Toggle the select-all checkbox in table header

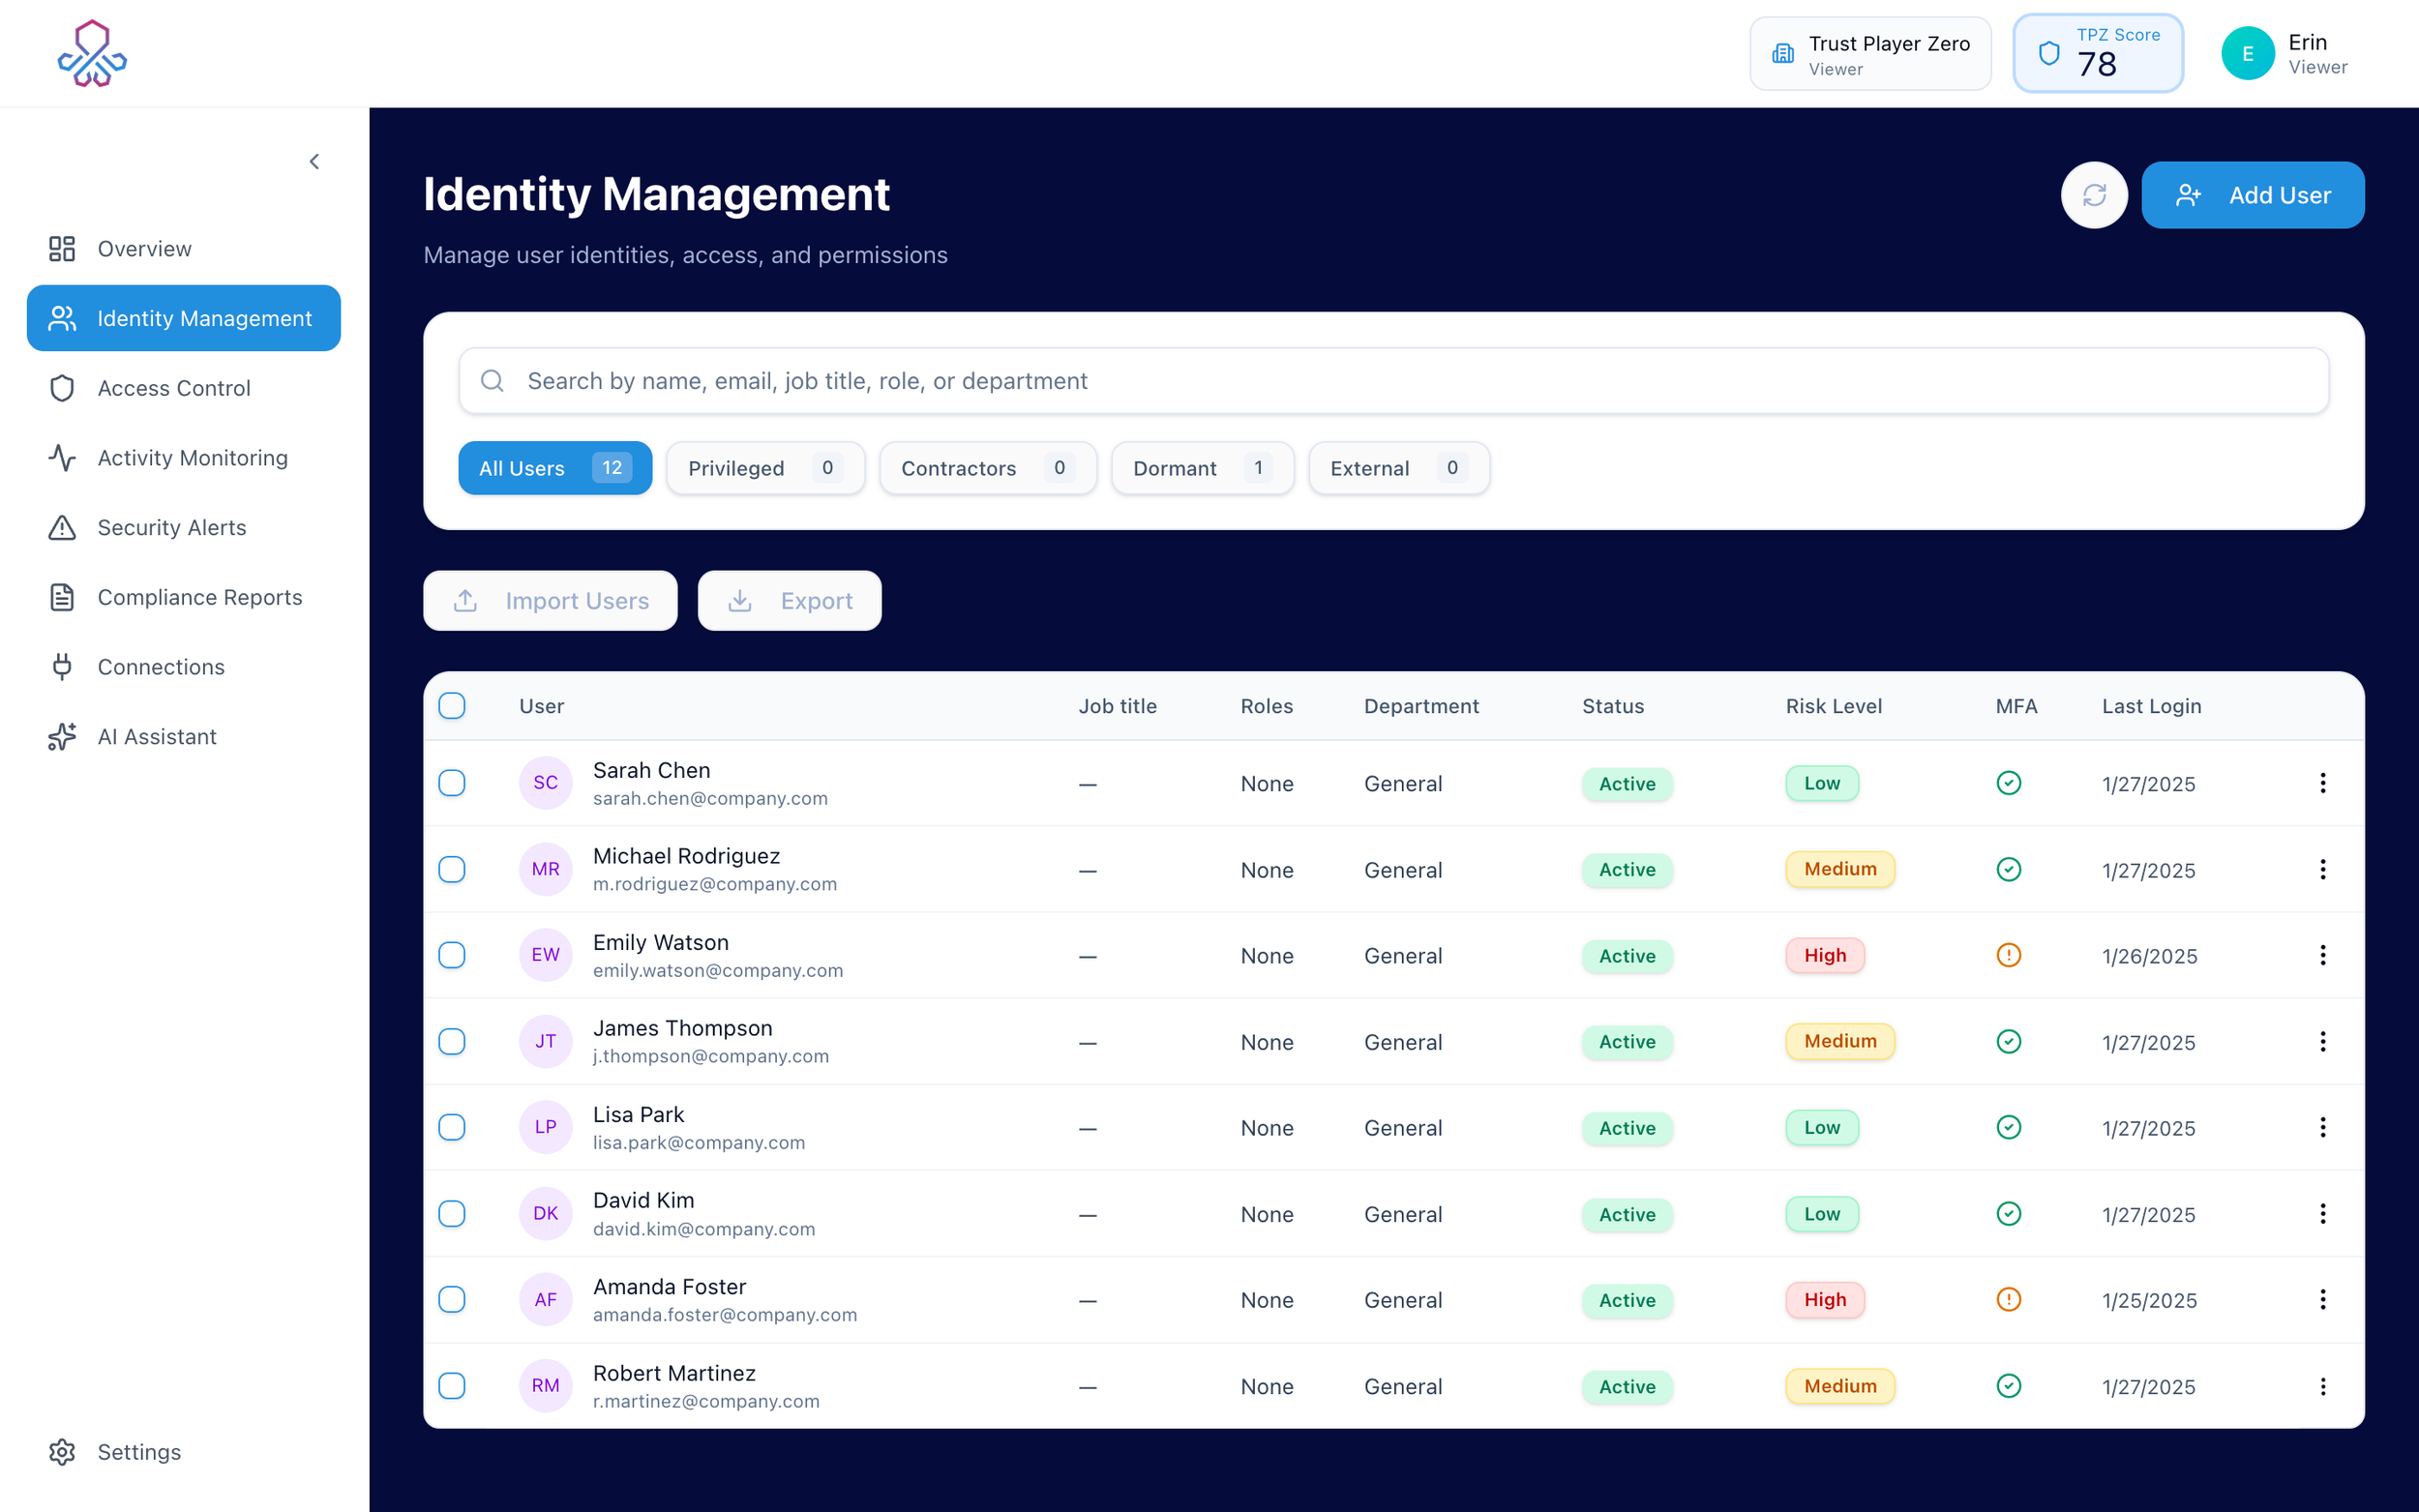click(x=452, y=706)
